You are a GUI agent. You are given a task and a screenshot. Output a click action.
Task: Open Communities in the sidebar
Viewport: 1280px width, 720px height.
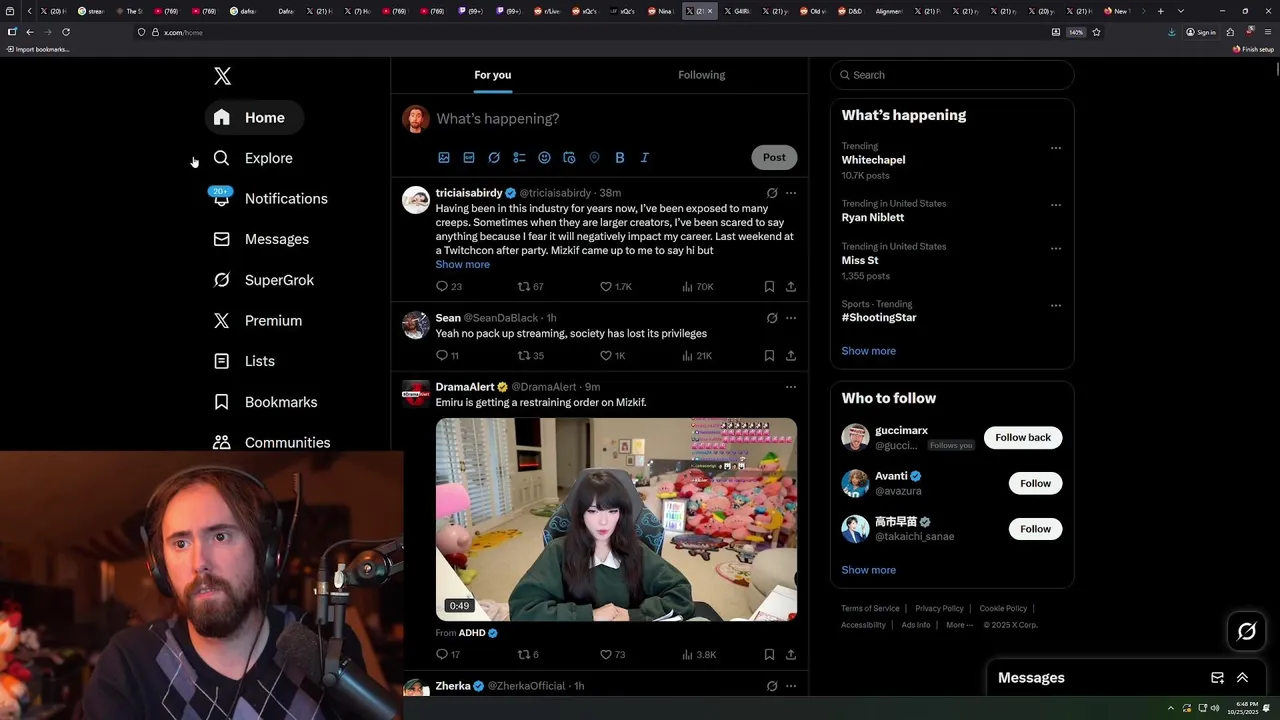click(x=272, y=442)
